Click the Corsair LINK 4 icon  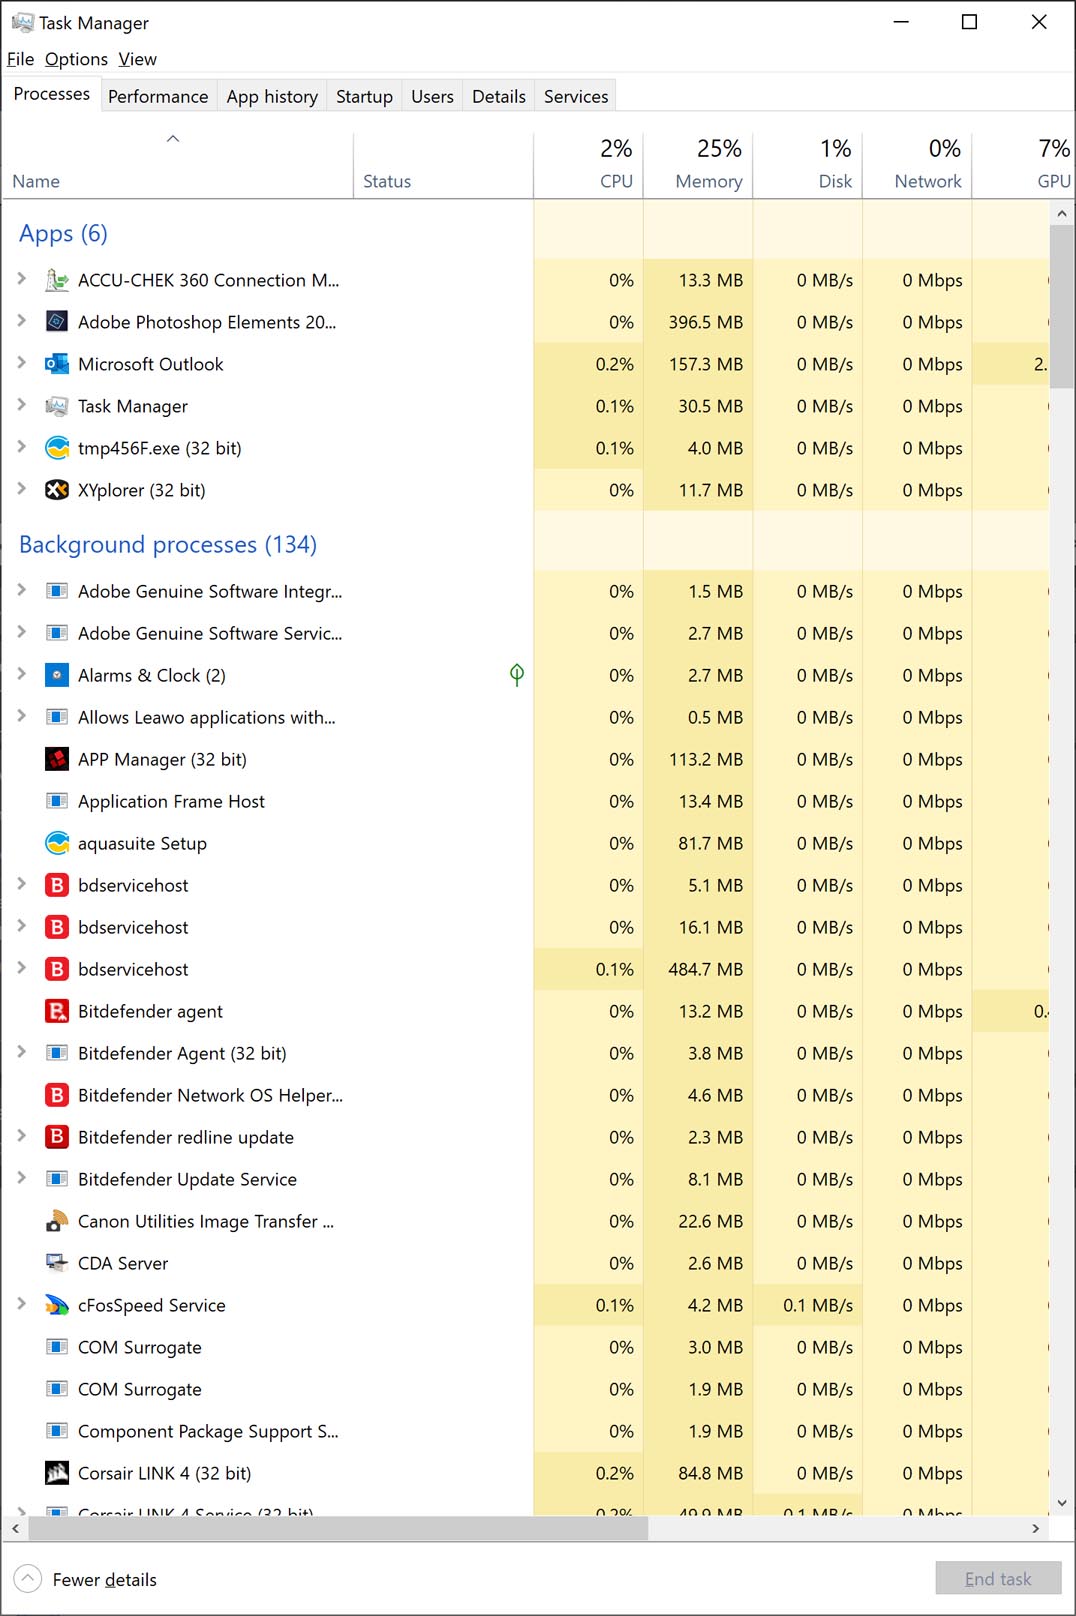tap(57, 1473)
